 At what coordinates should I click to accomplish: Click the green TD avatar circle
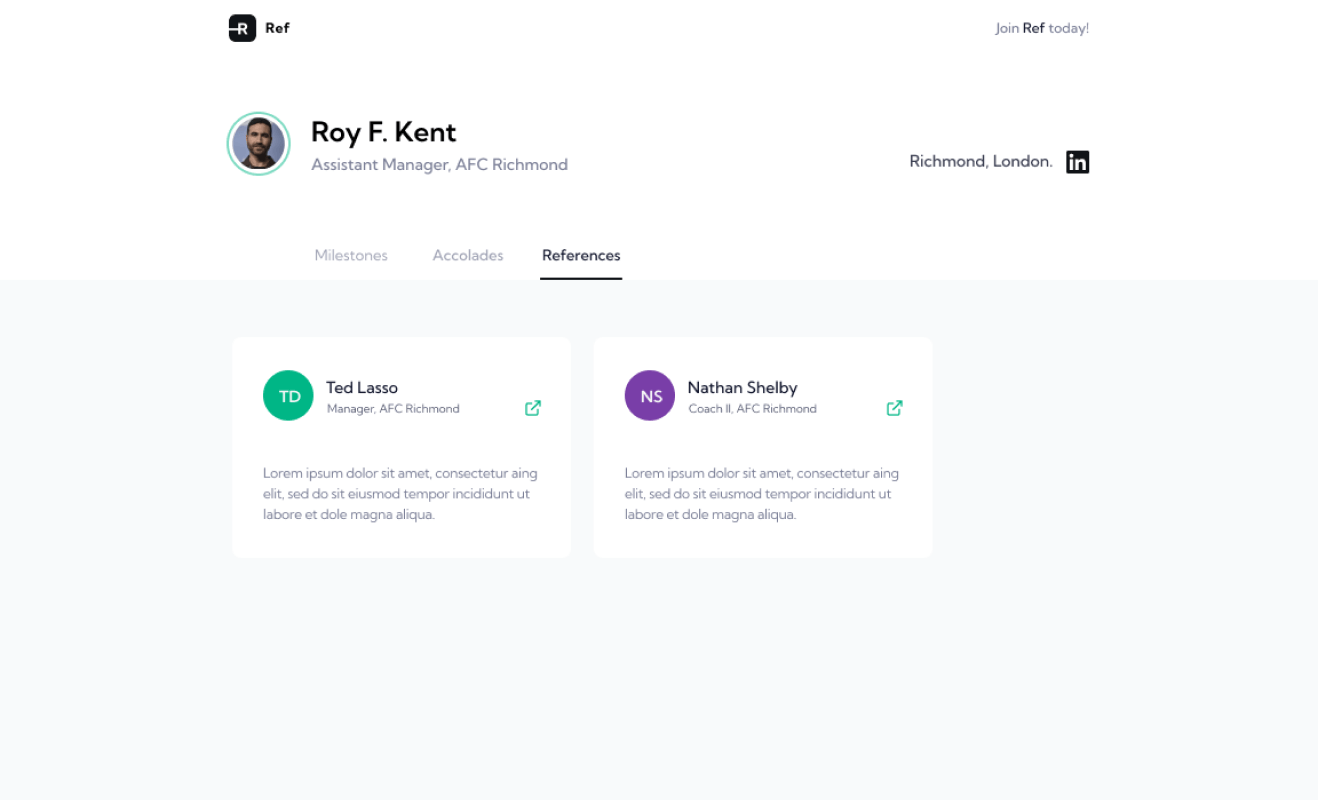(x=288, y=396)
